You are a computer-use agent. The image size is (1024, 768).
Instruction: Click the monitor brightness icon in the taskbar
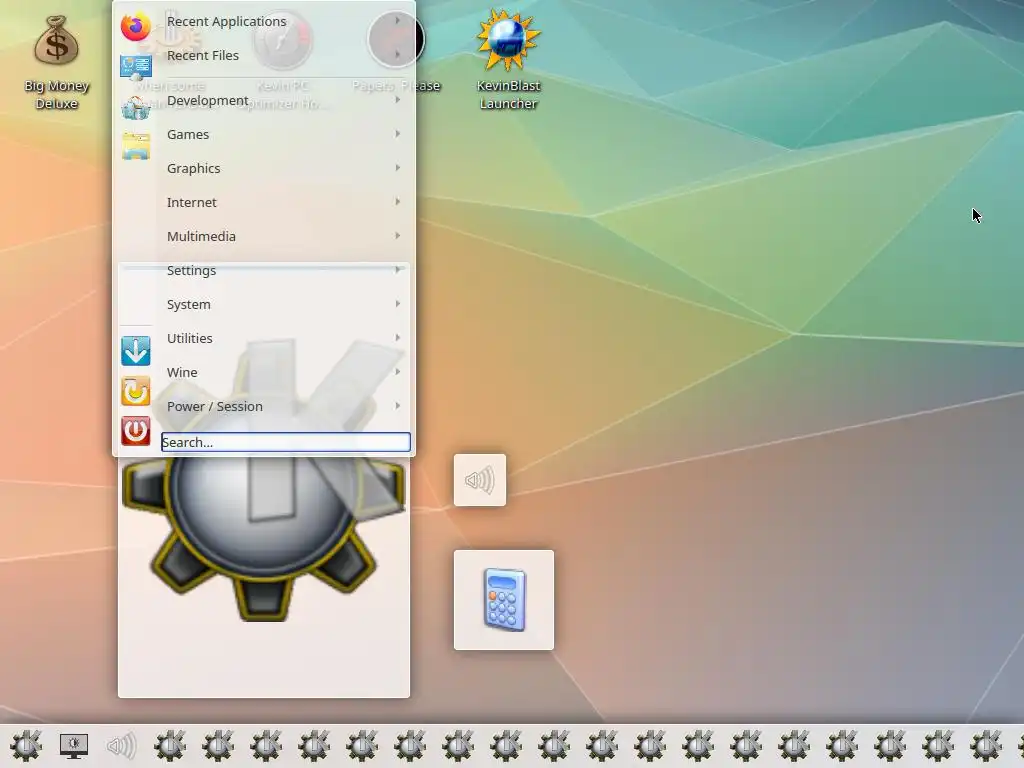[74, 746]
